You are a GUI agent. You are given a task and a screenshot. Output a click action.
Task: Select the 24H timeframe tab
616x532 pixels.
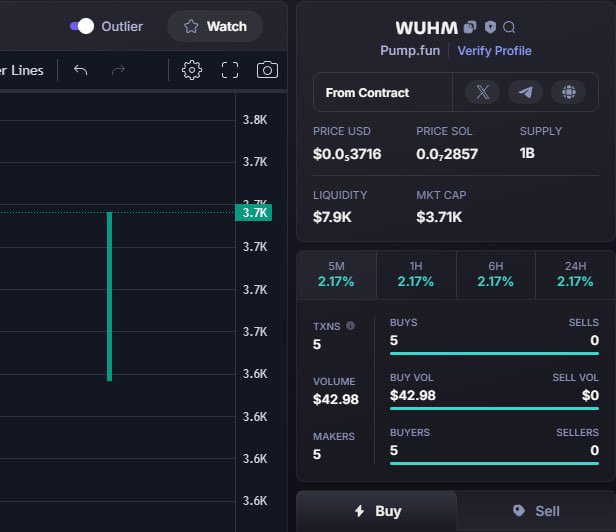pyautogui.click(x=575, y=275)
